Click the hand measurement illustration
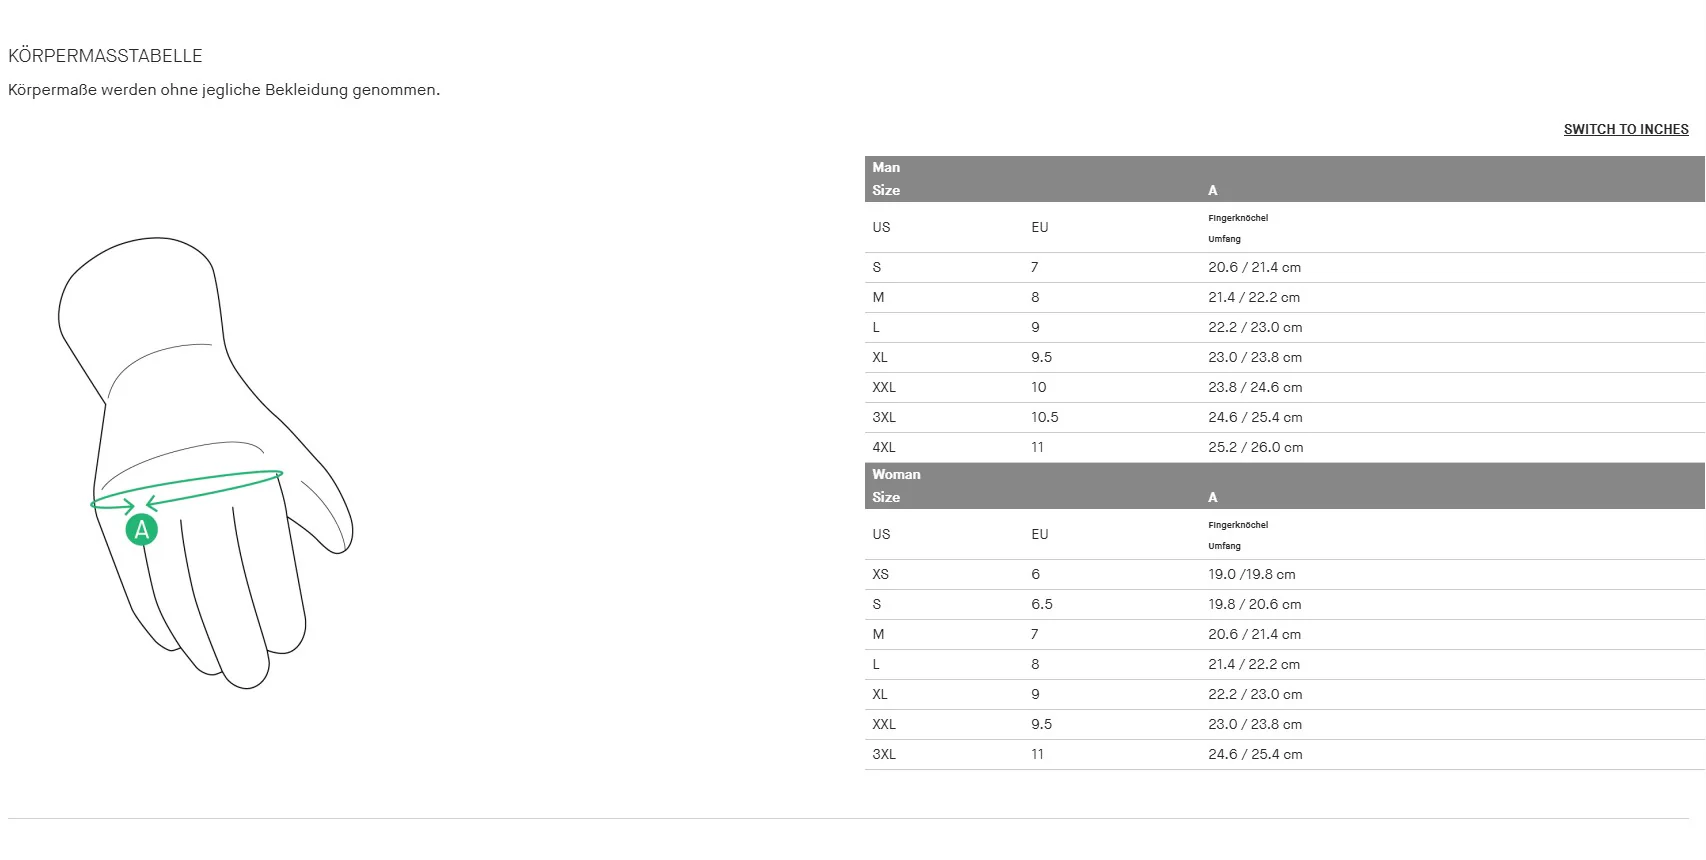 206,463
